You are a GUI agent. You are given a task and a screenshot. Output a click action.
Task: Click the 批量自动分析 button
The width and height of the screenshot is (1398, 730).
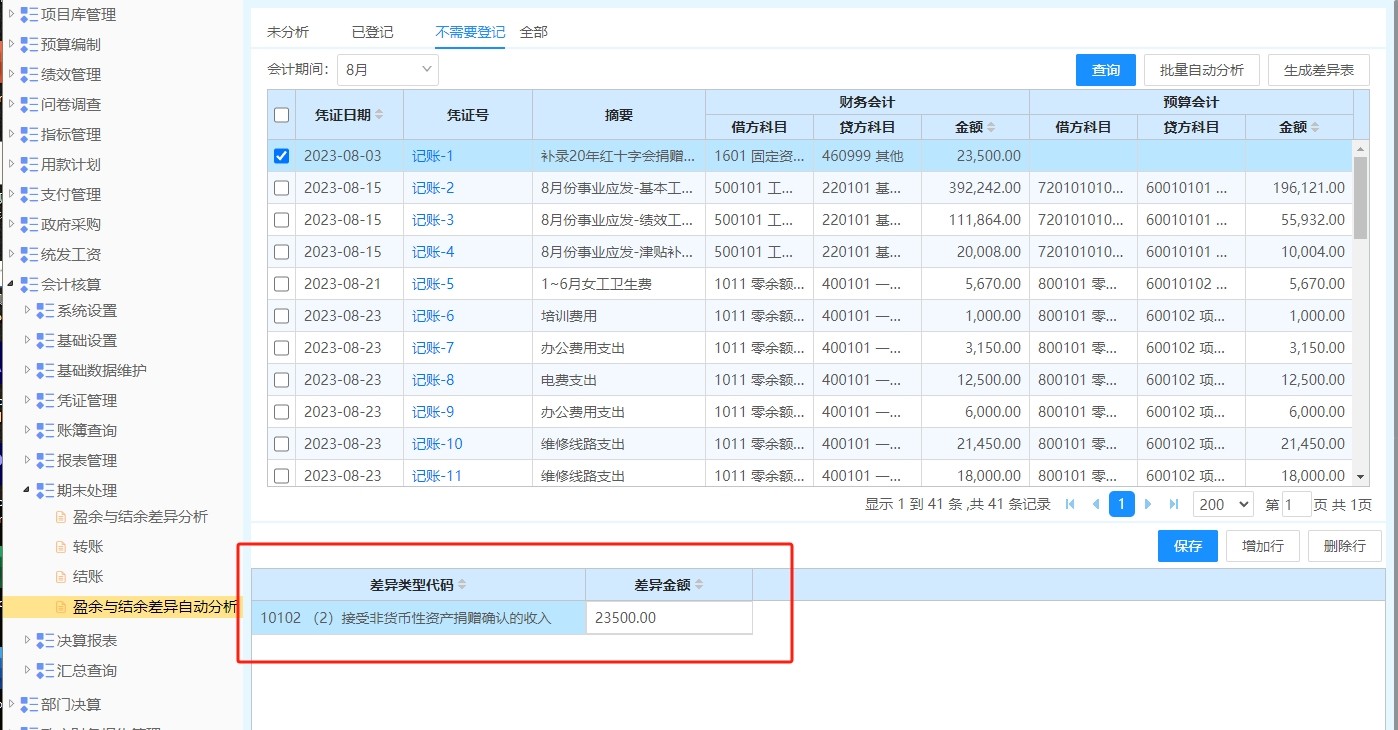[x=1202, y=70]
